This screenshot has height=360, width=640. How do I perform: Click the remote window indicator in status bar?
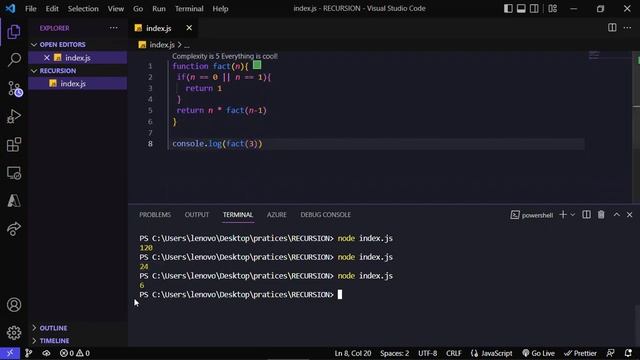10,353
